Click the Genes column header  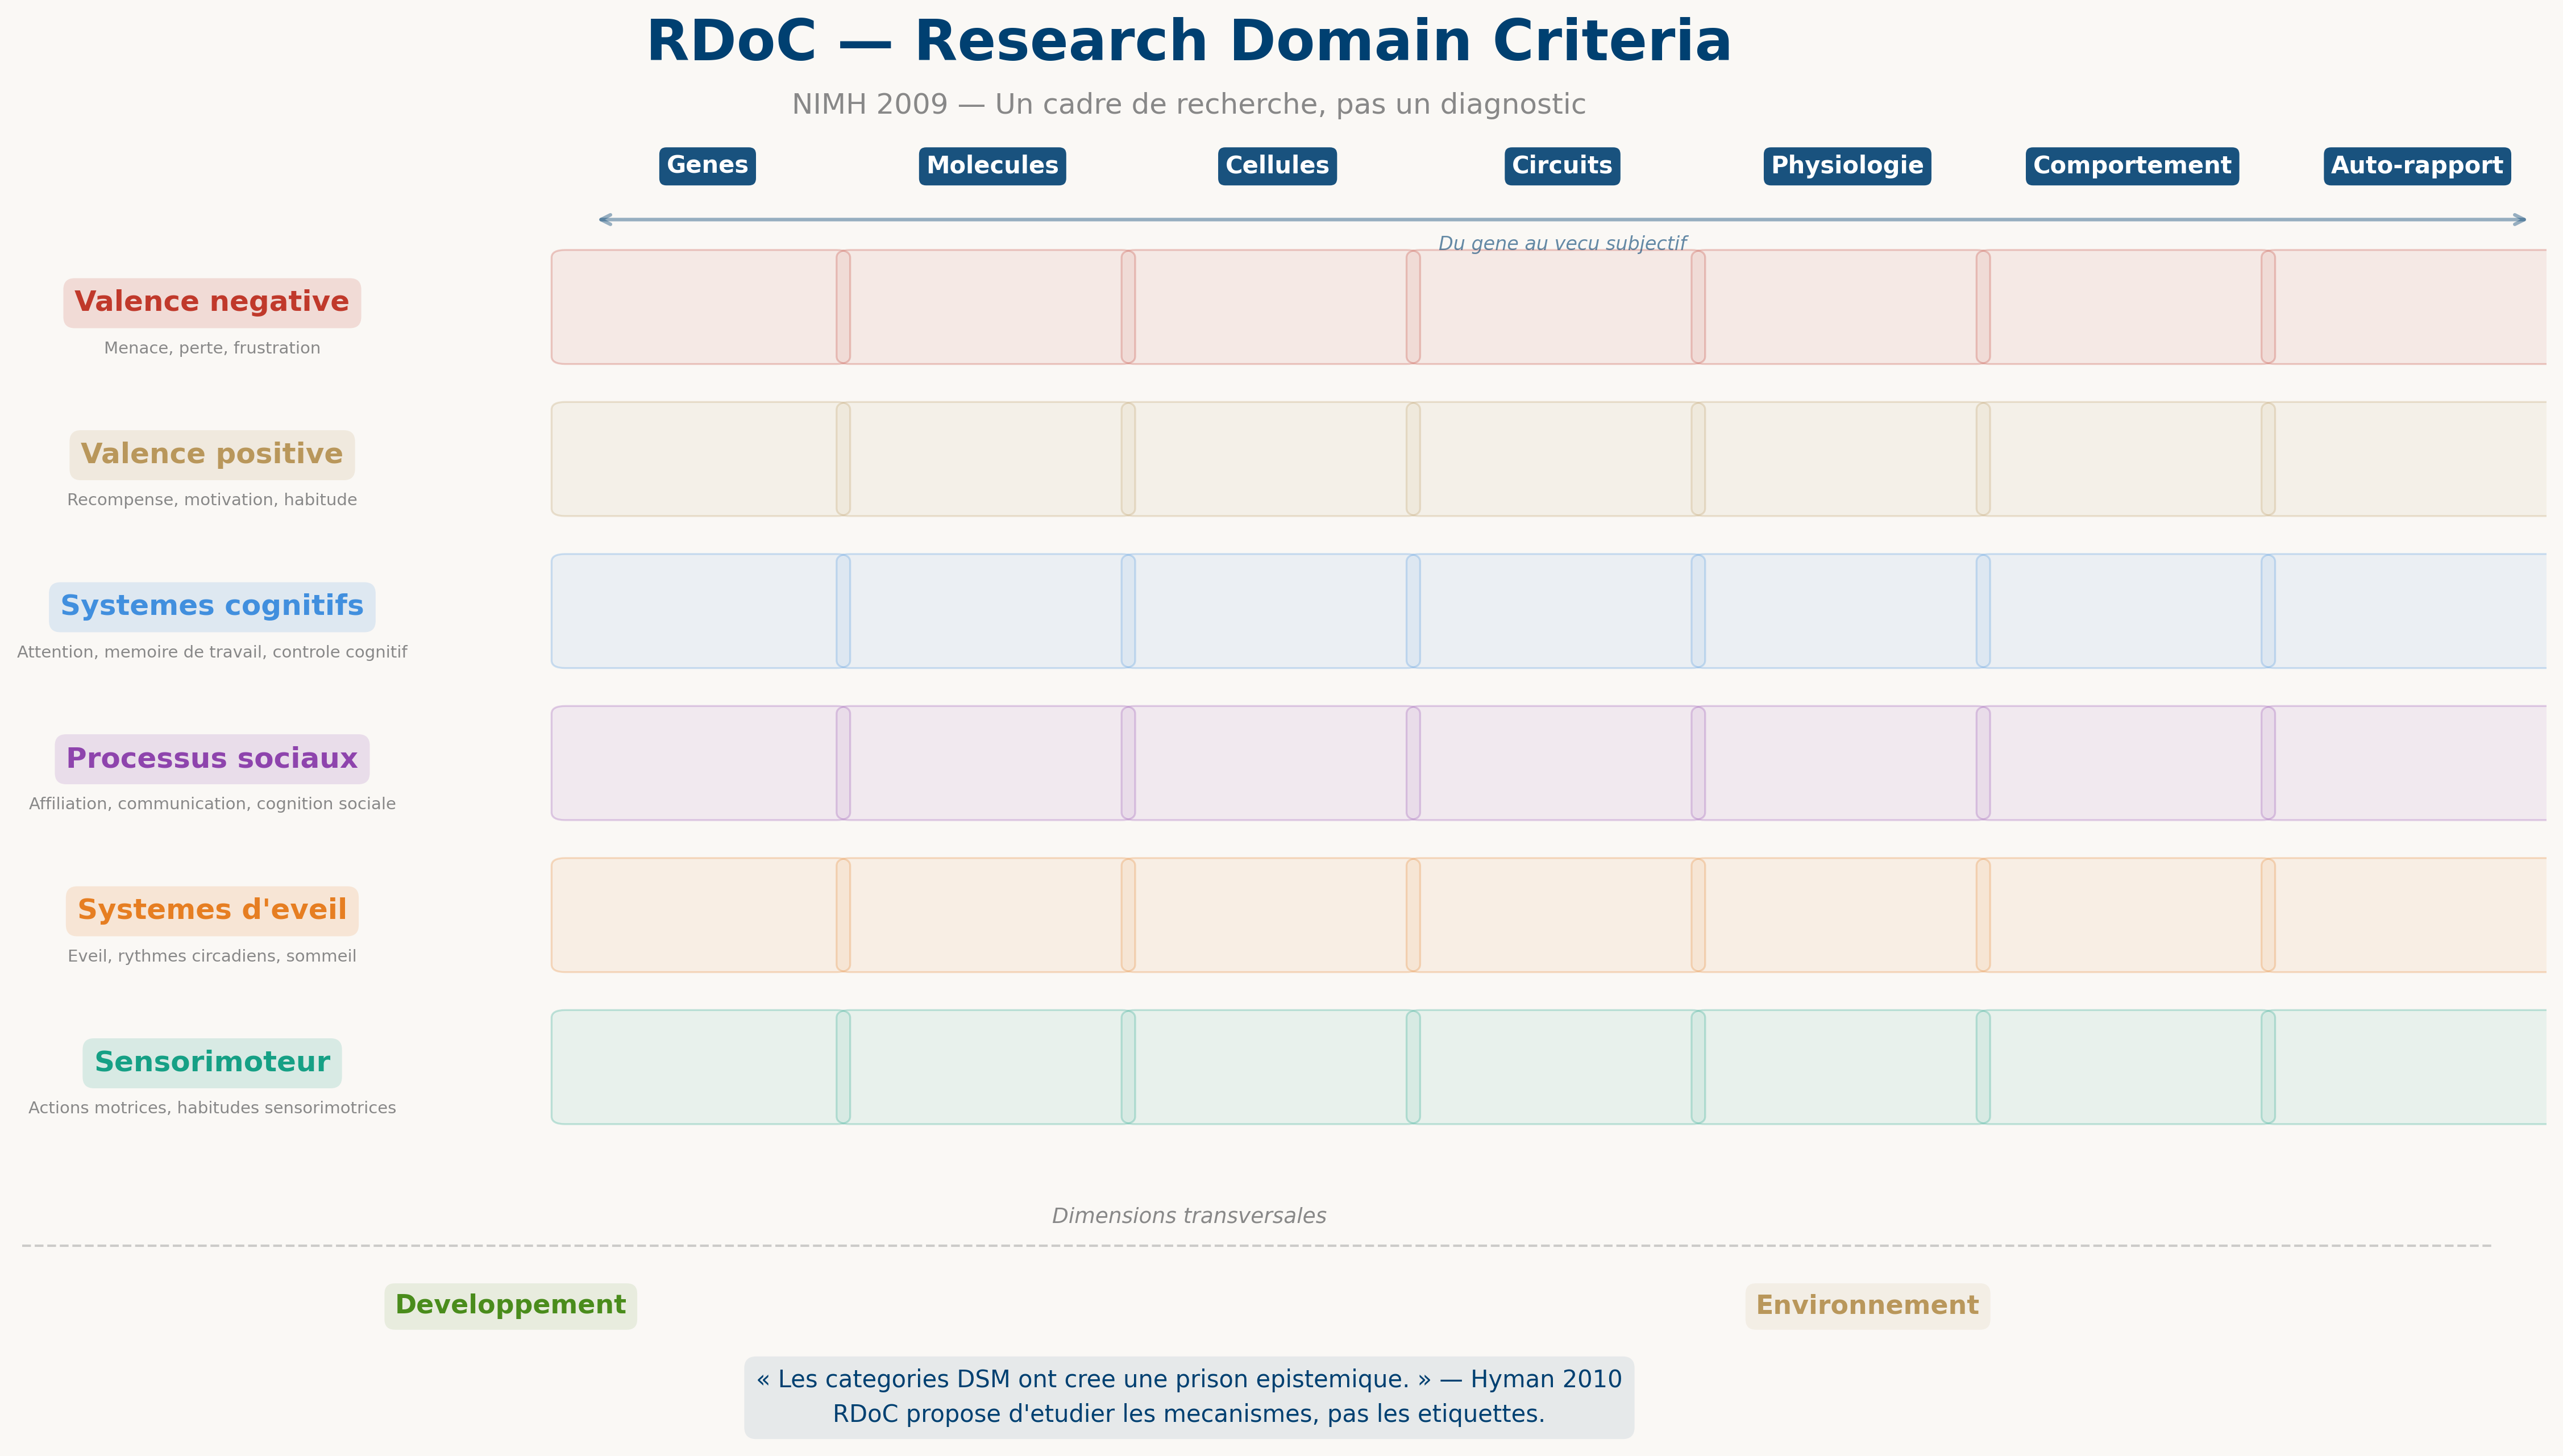707,166
